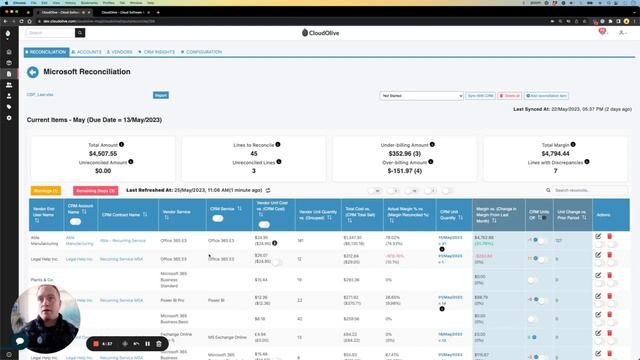Toggle the Vendor Unit Cost header switch

point(264,224)
